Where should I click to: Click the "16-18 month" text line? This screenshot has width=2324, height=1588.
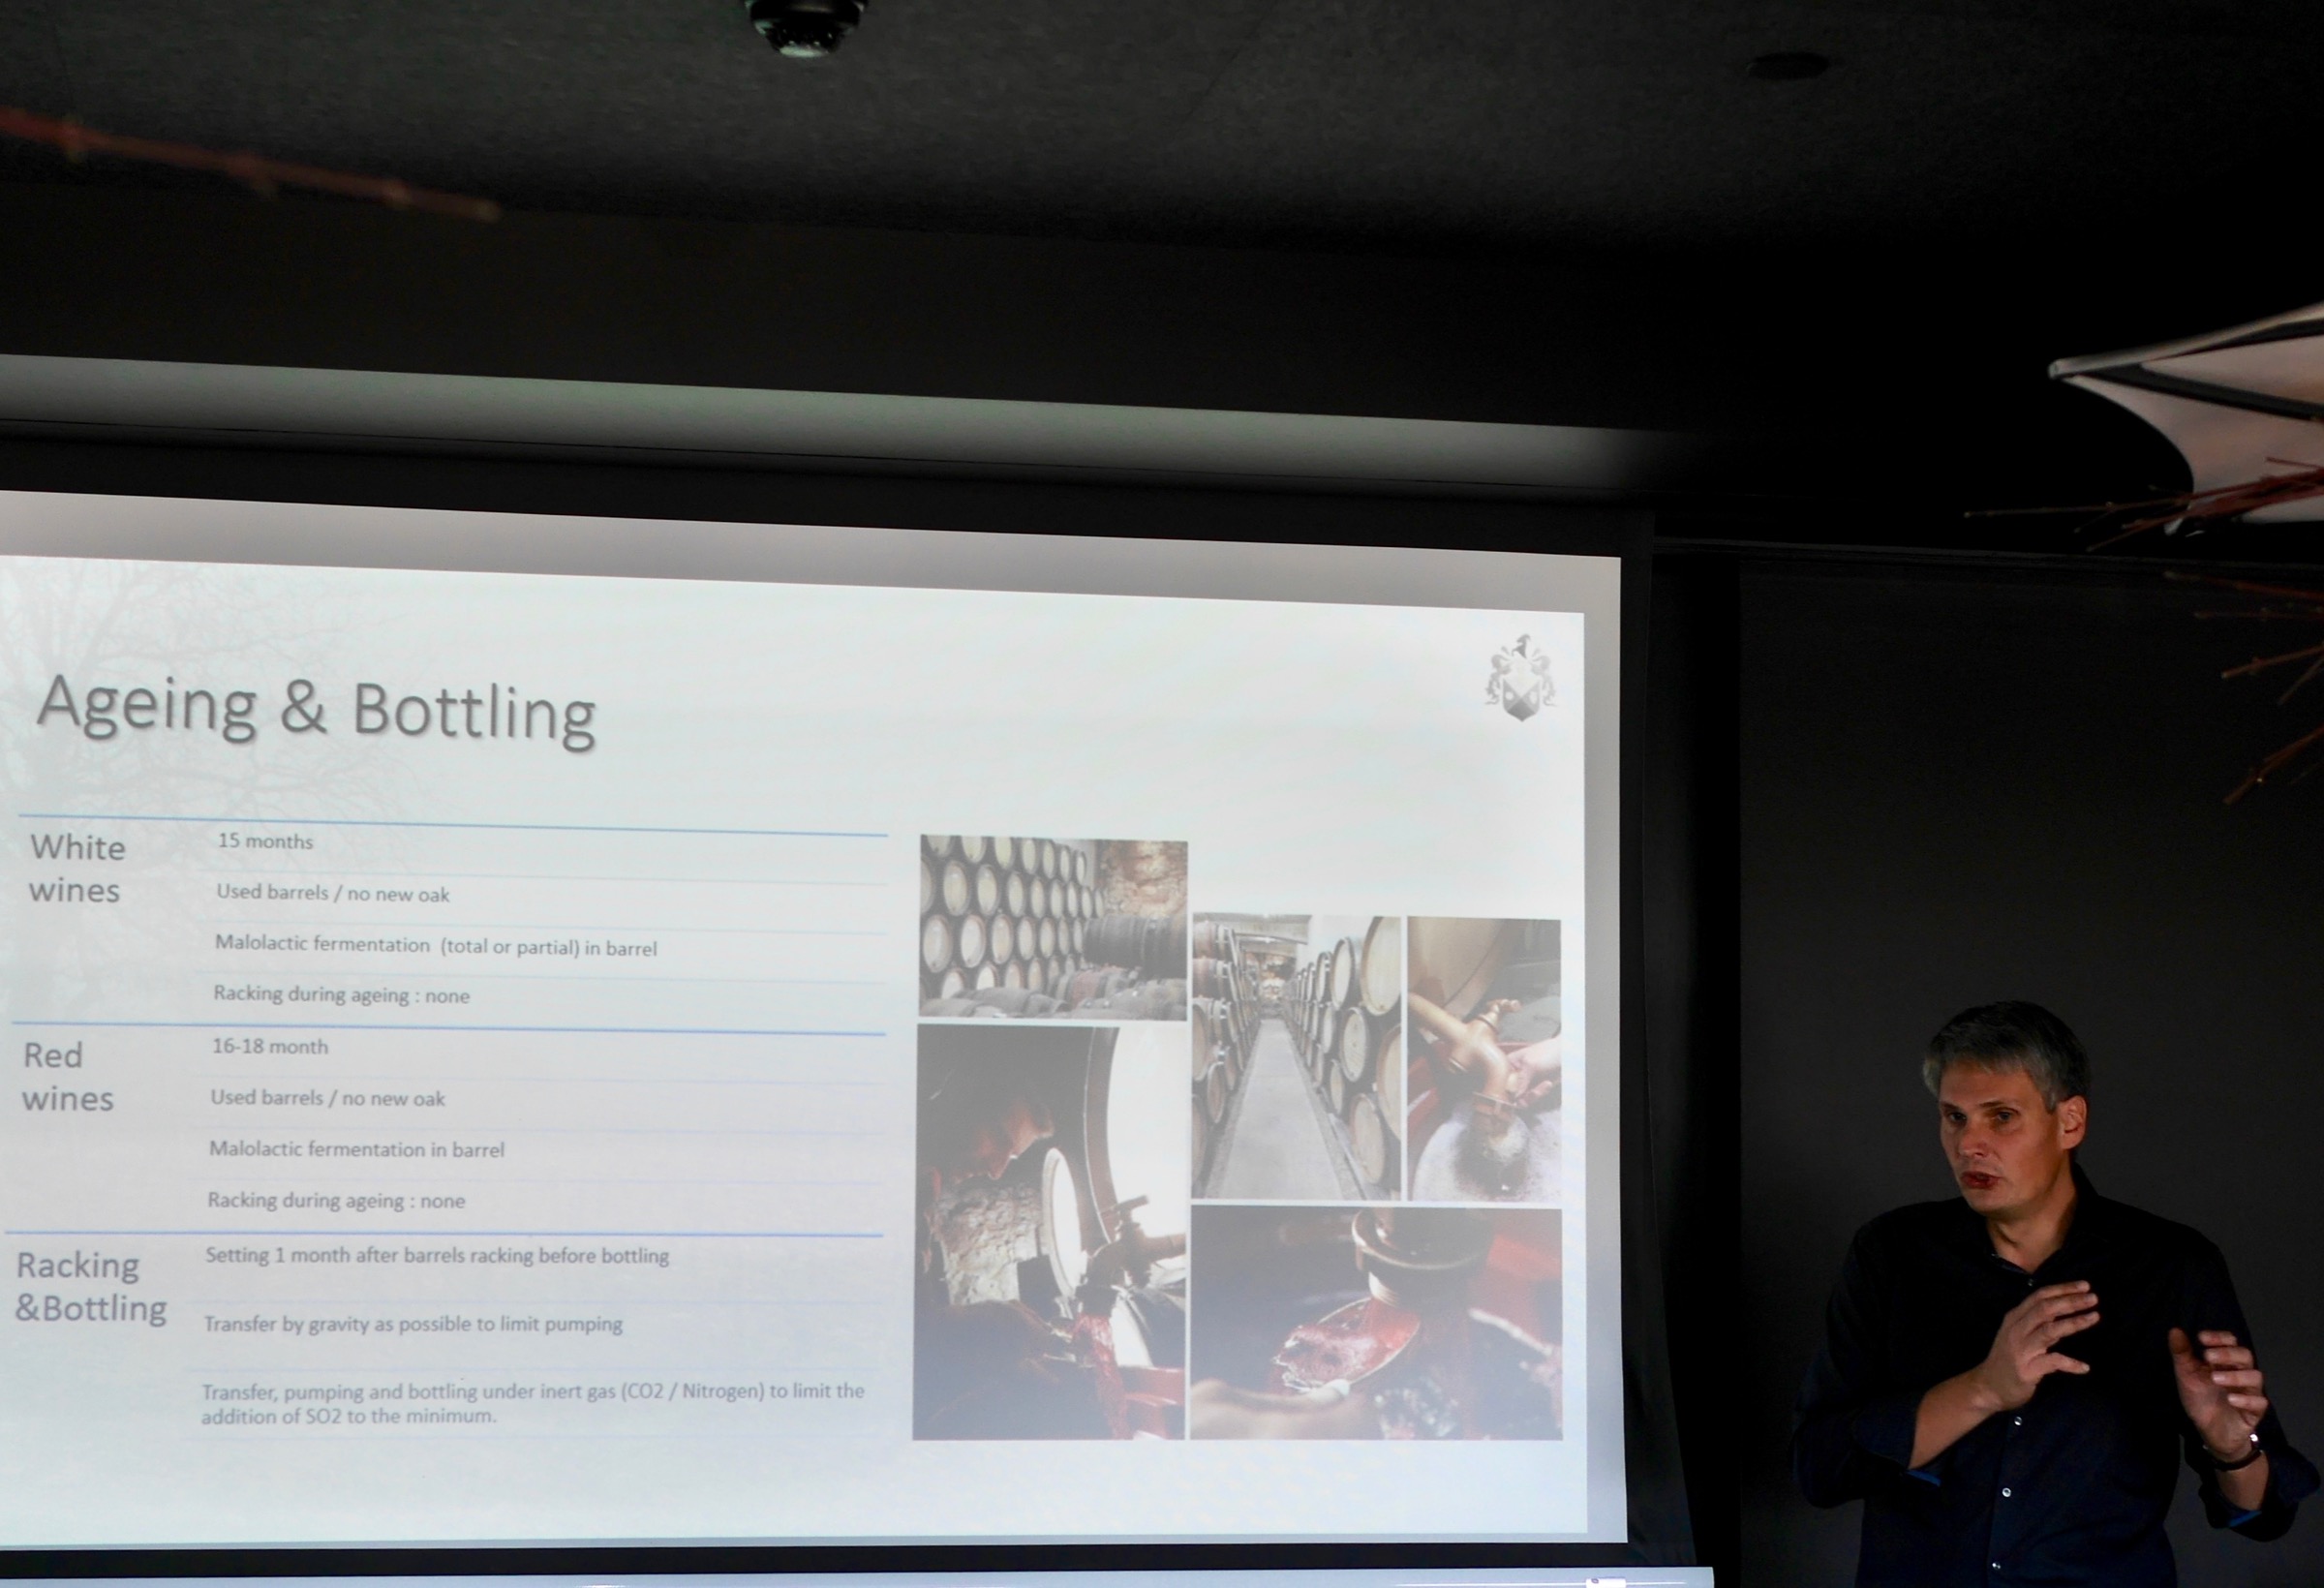(x=270, y=1046)
